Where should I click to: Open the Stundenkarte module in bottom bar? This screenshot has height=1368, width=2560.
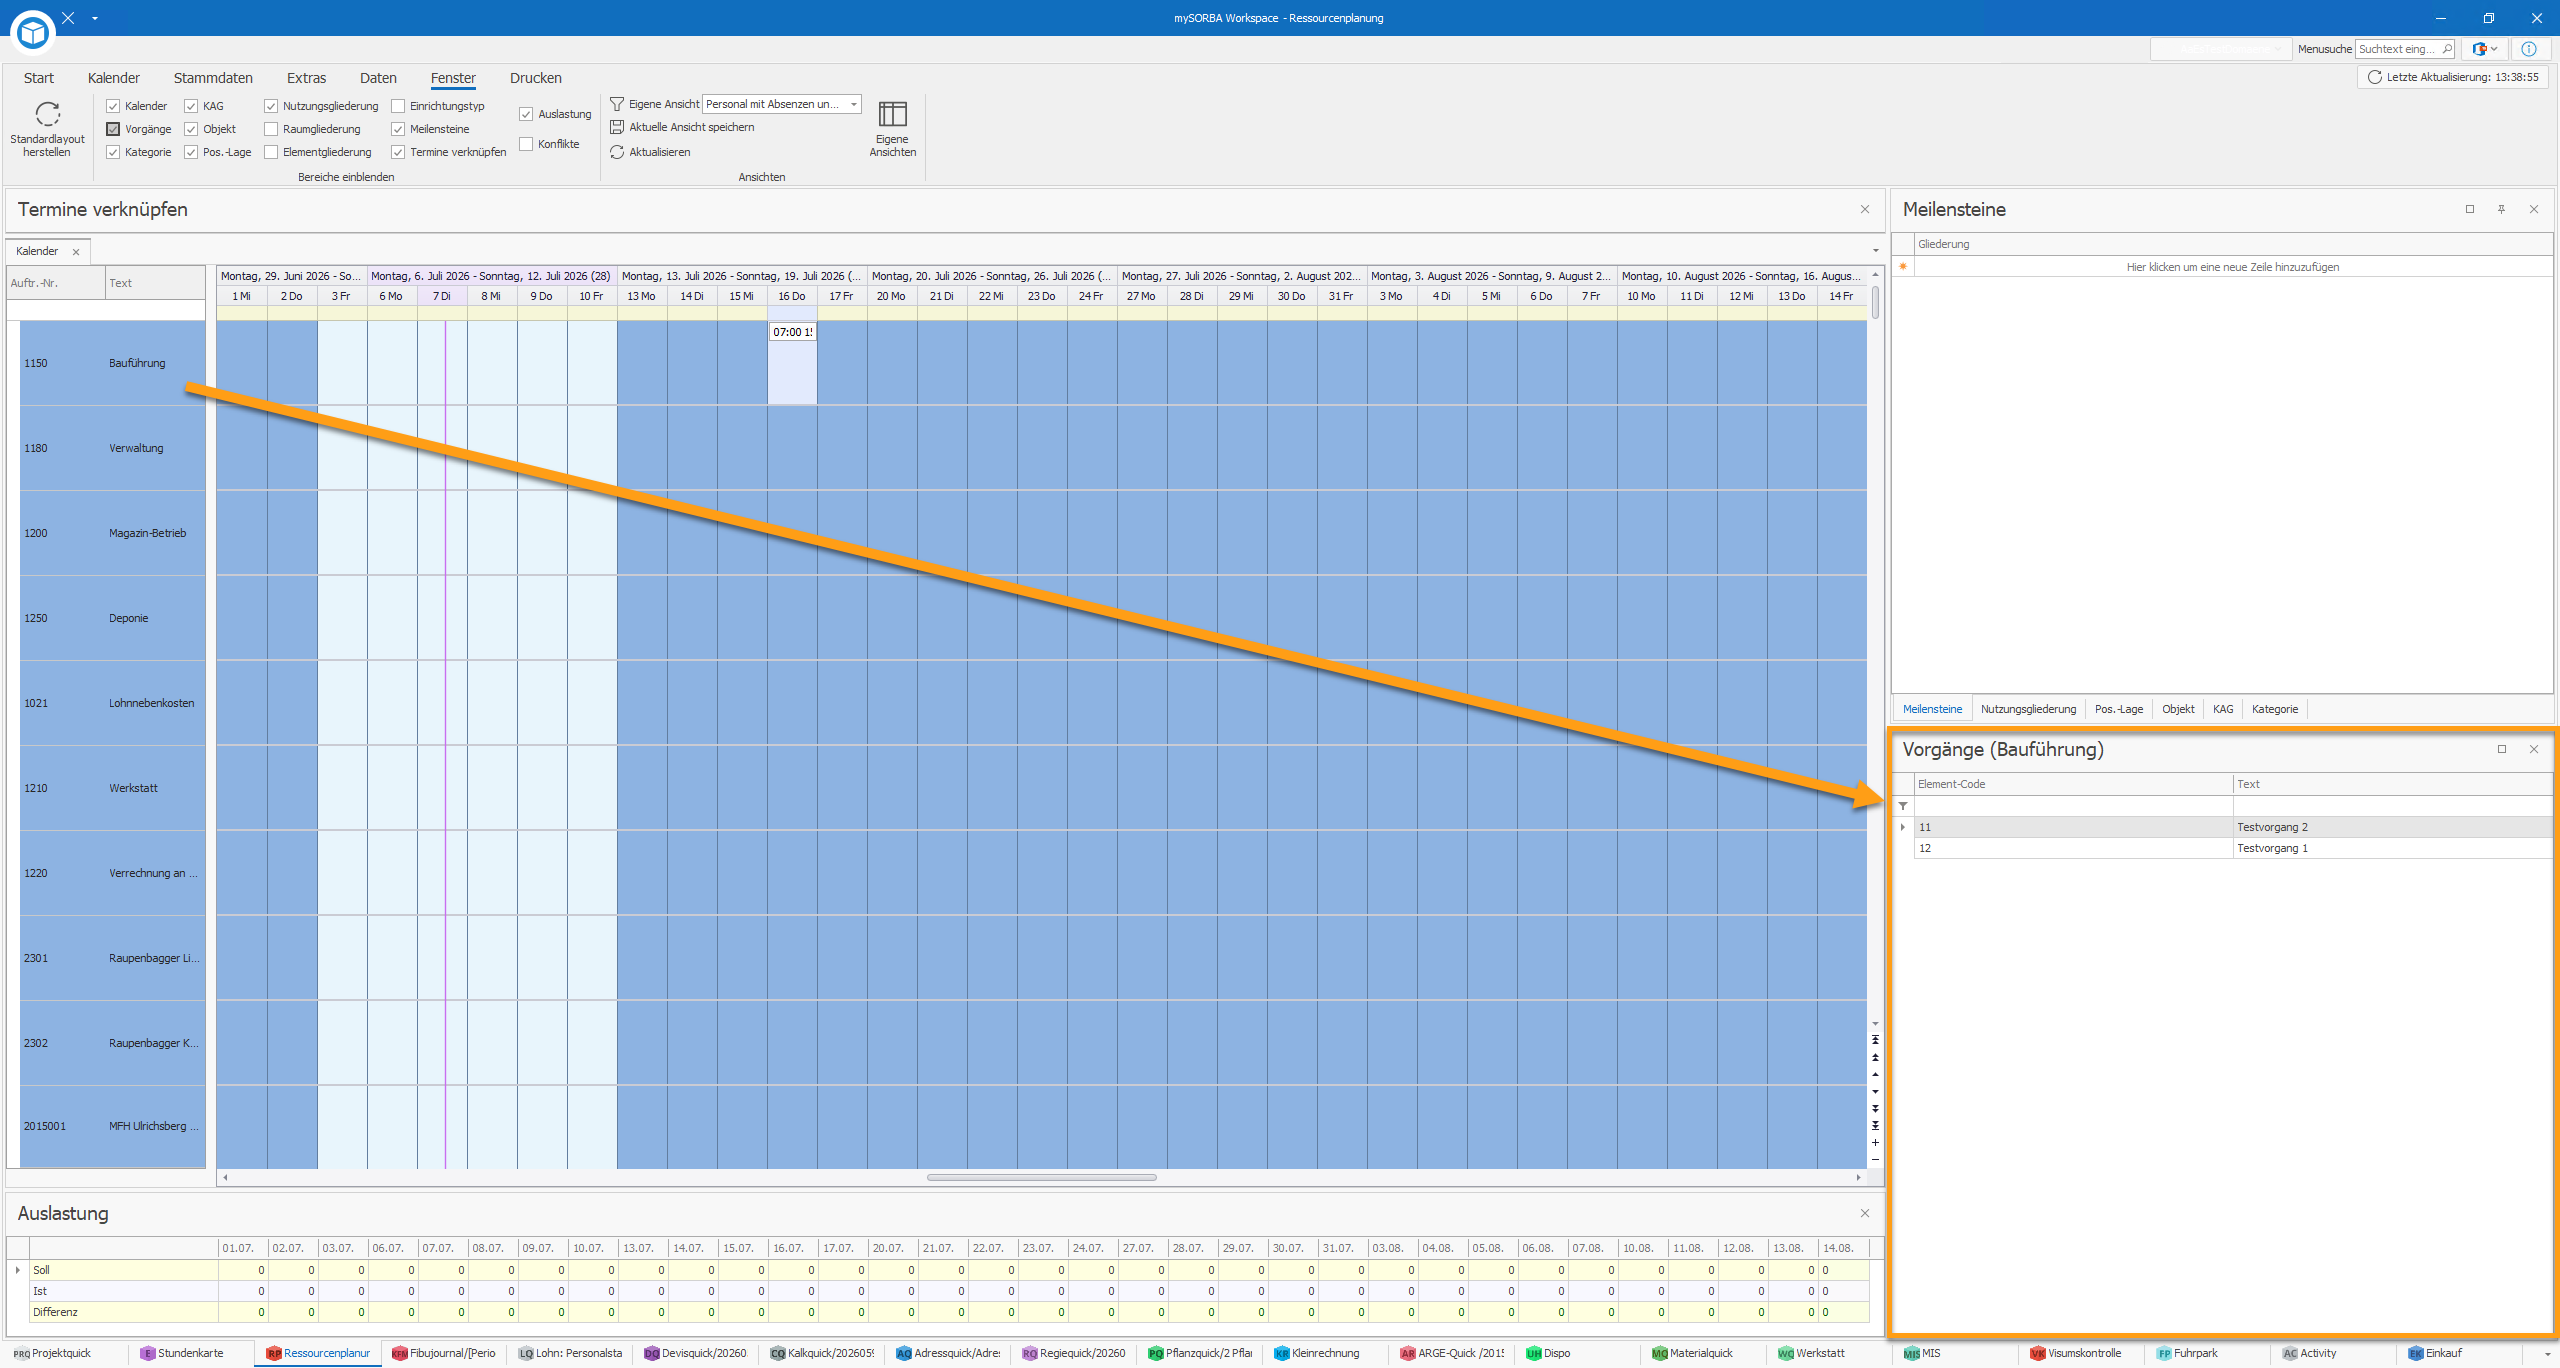click(x=182, y=1353)
